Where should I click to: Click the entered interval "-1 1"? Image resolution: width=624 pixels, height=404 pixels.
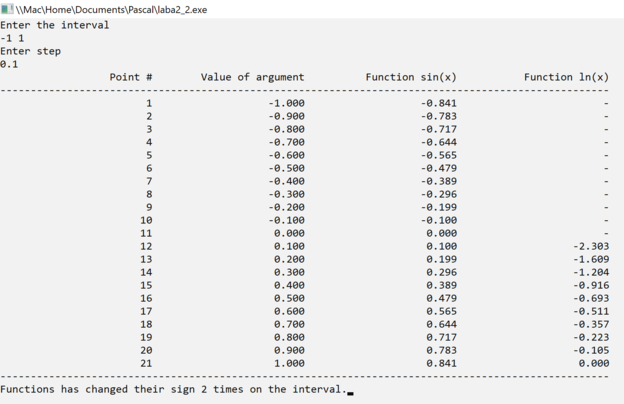pyautogui.click(x=12, y=38)
